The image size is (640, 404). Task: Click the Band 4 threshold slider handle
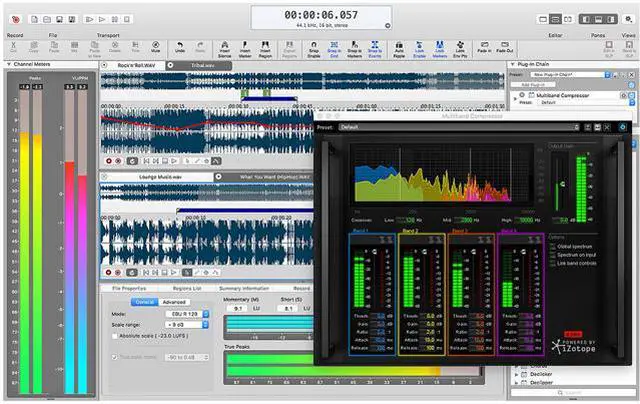pyautogui.click(x=523, y=252)
